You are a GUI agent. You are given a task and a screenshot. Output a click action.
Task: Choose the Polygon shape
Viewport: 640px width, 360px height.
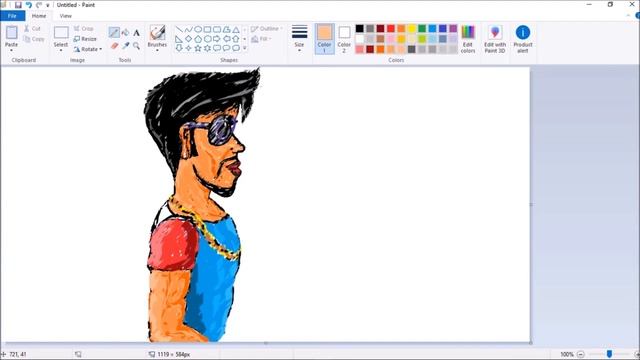tap(226, 29)
